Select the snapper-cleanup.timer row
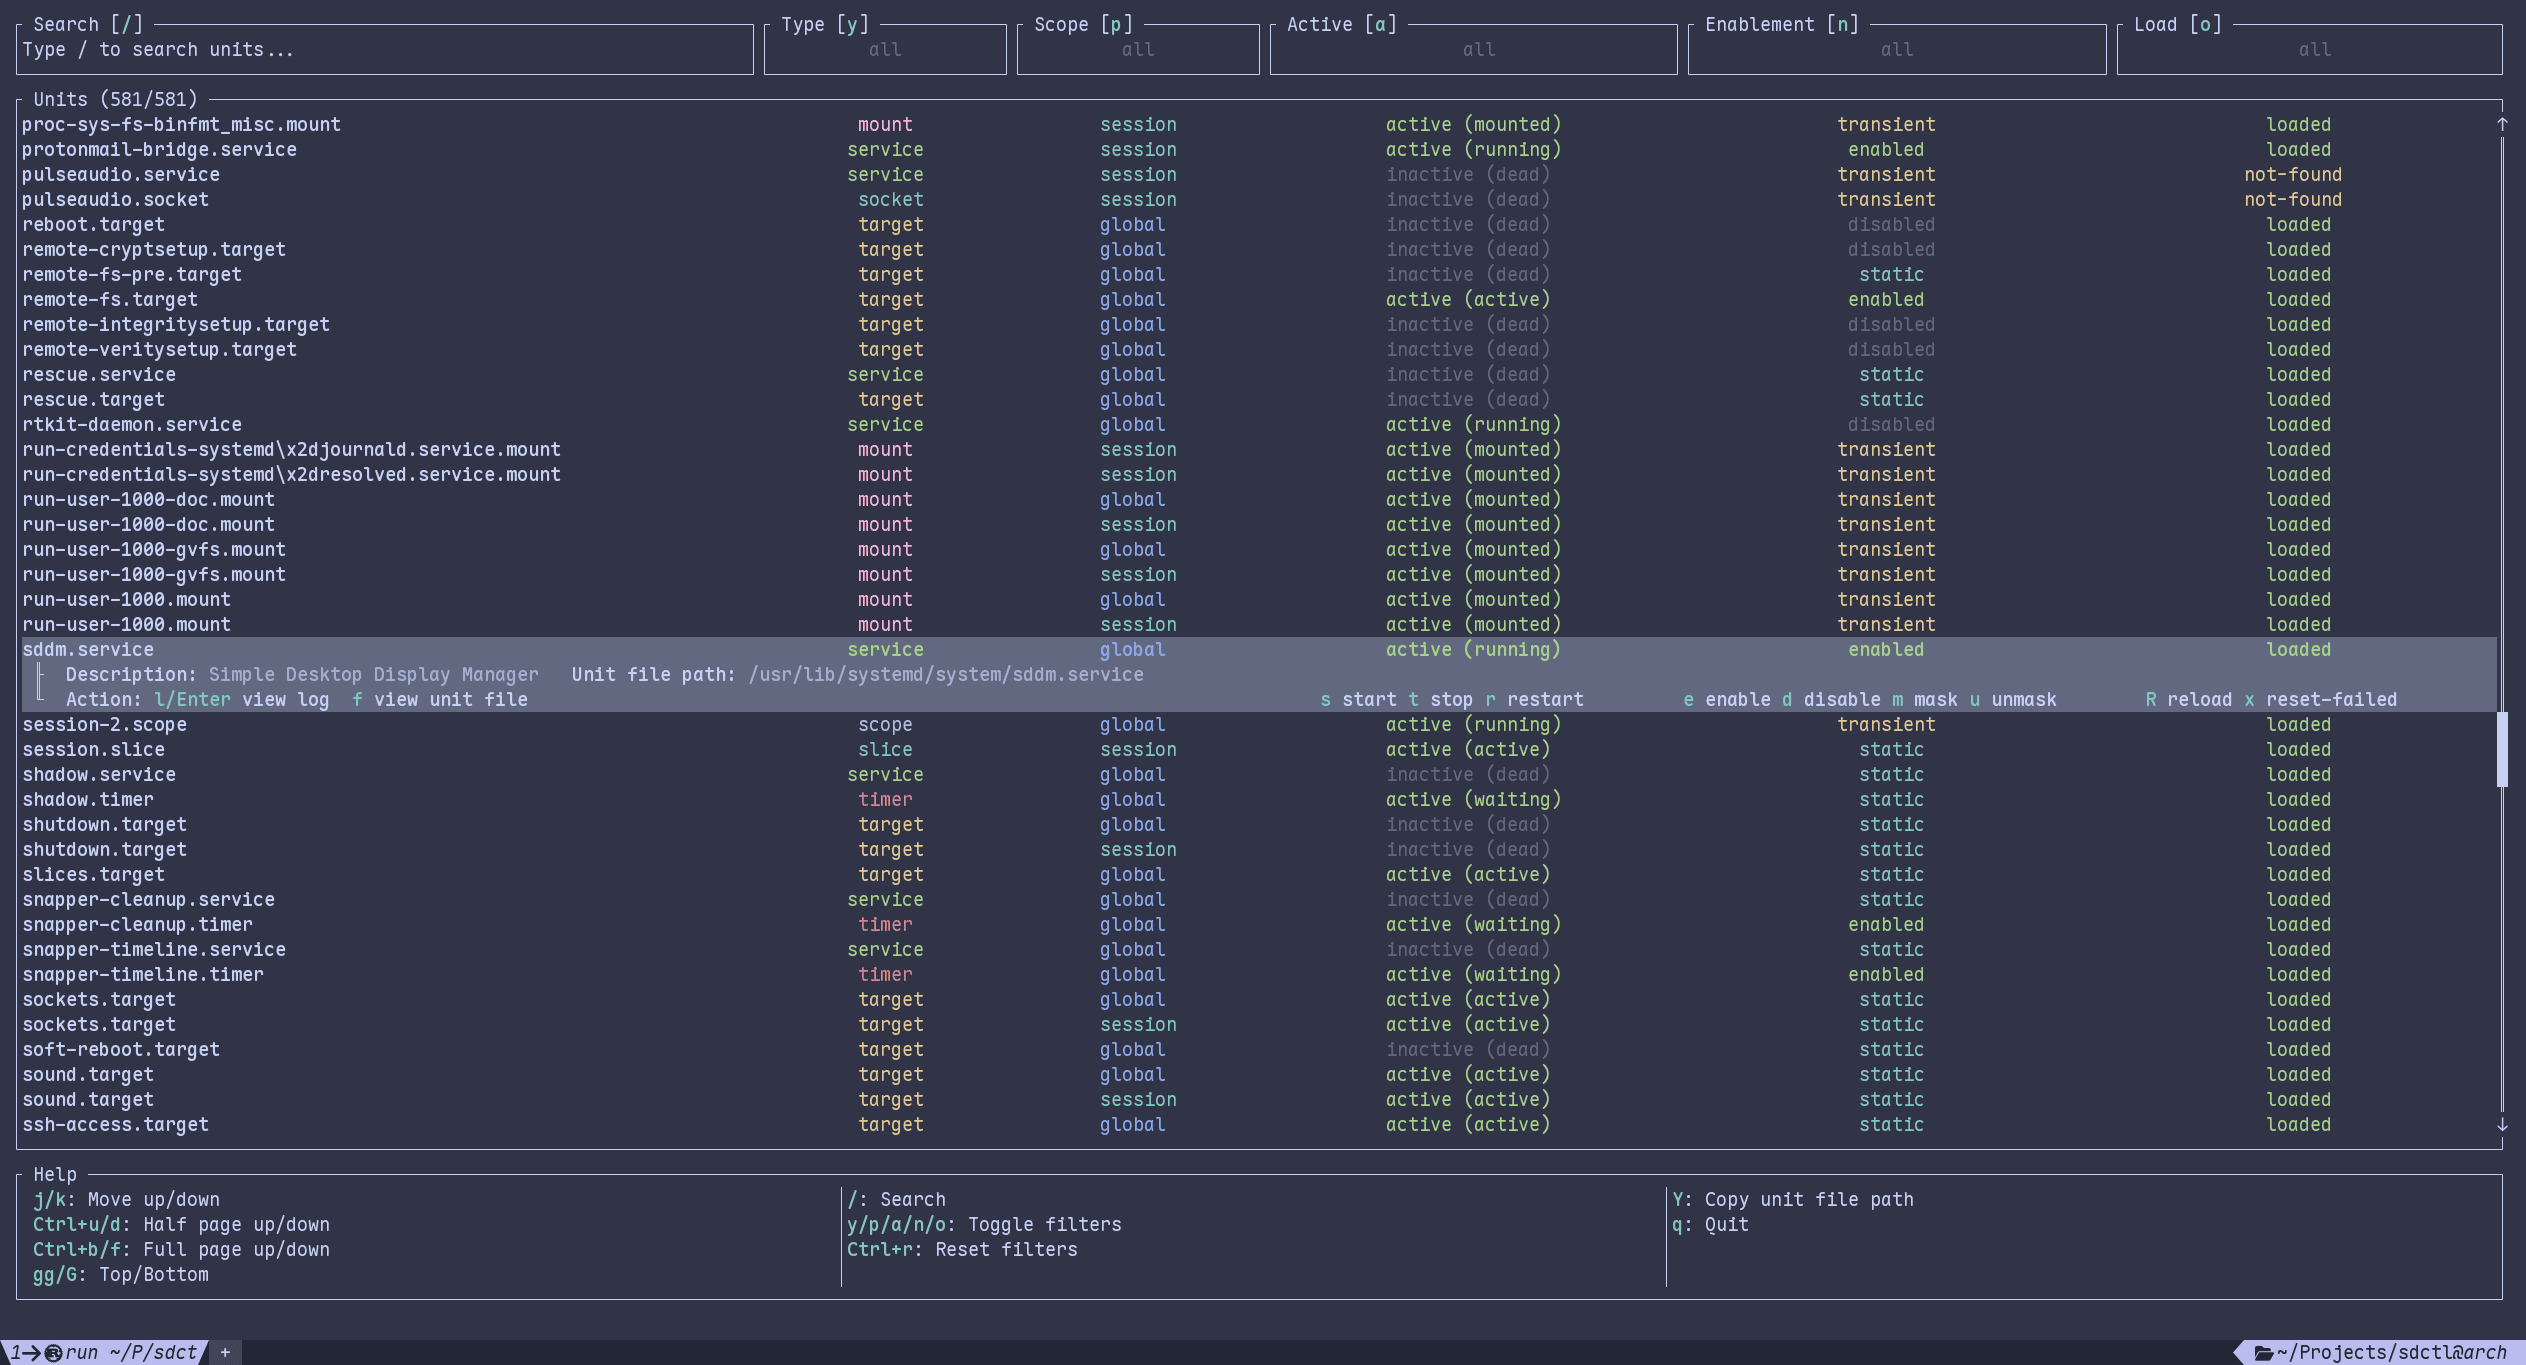 1259,924
